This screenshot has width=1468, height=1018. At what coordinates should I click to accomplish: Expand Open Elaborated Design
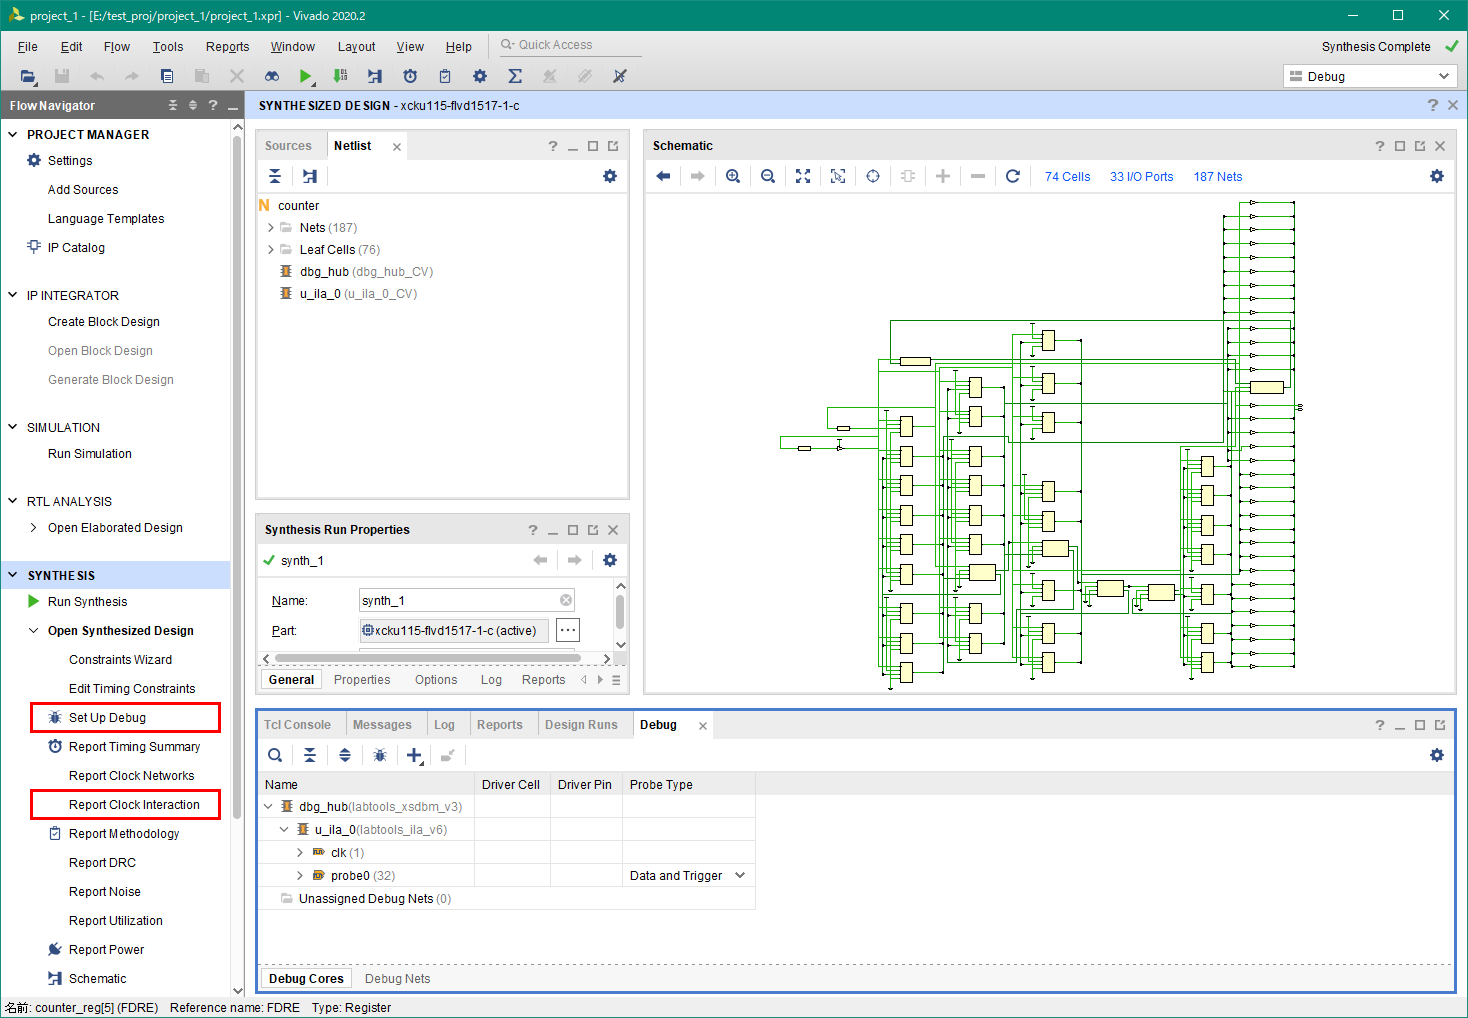click(34, 528)
